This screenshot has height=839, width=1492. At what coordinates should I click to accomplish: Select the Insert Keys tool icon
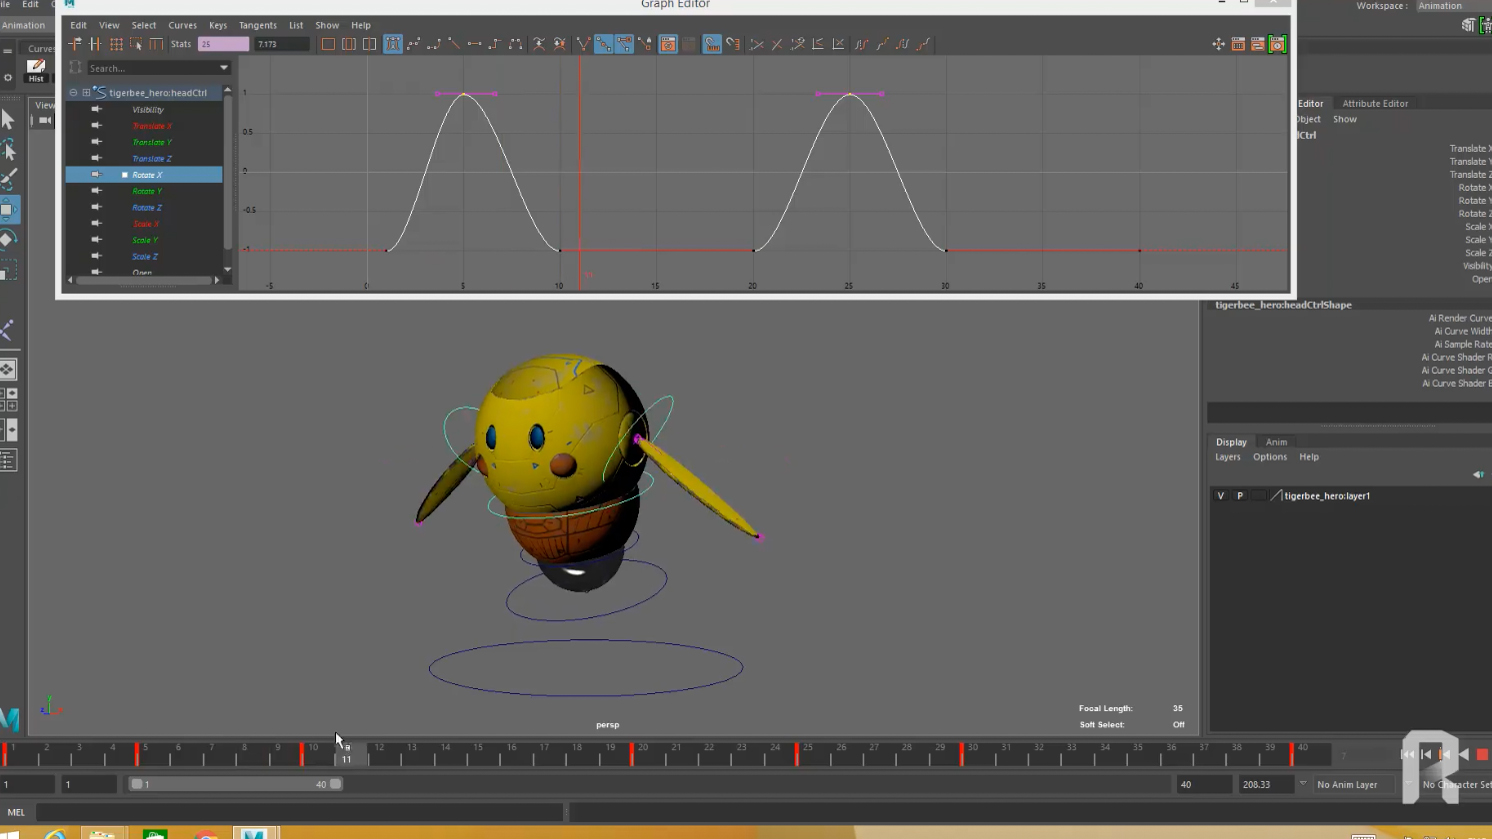(x=95, y=44)
